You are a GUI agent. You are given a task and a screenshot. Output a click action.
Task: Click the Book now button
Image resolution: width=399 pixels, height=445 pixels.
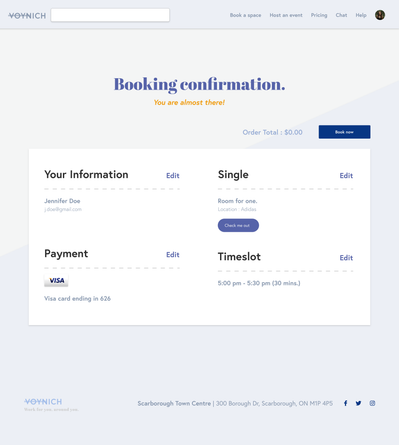click(344, 132)
